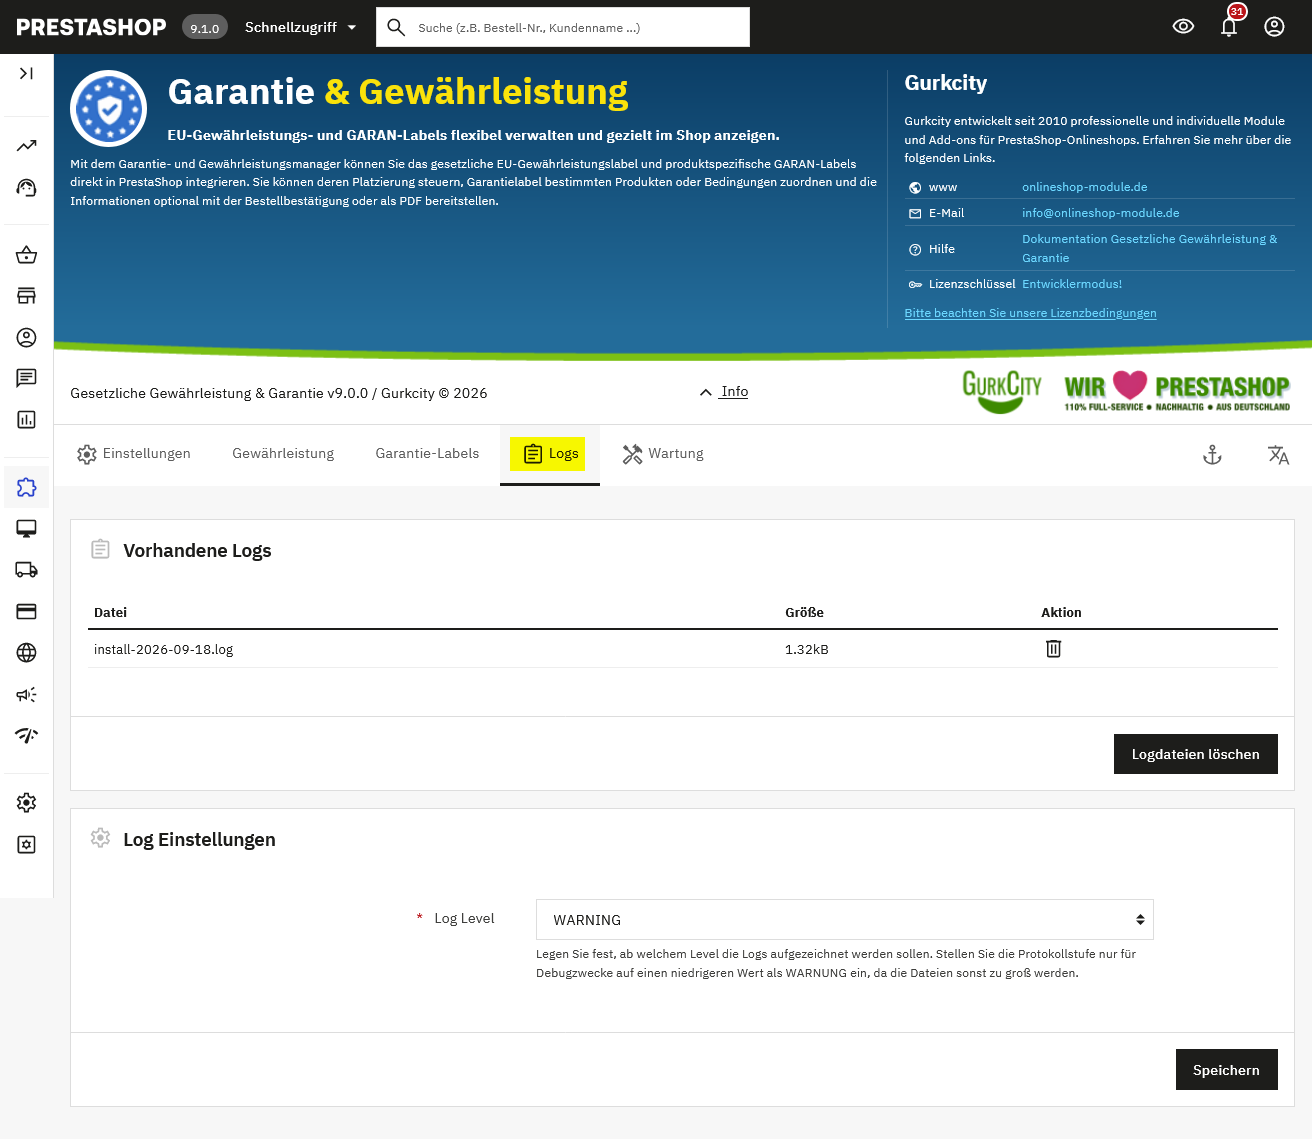Open International via globe icon in sidebar
This screenshot has width=1312, height=1140.
pos(26,653)
